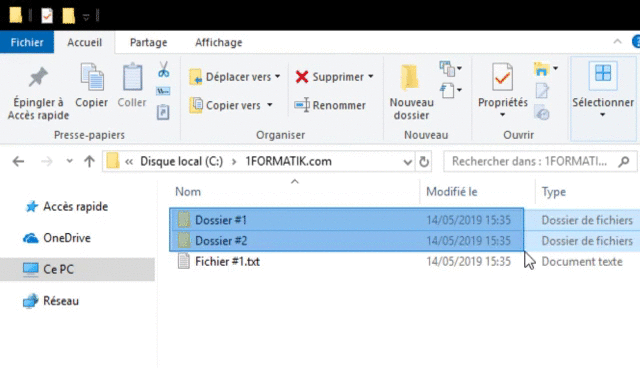This screenshot has width=640, height=368.
Task: Switch to the Affichage tab
Action: (x=219, y=42)
